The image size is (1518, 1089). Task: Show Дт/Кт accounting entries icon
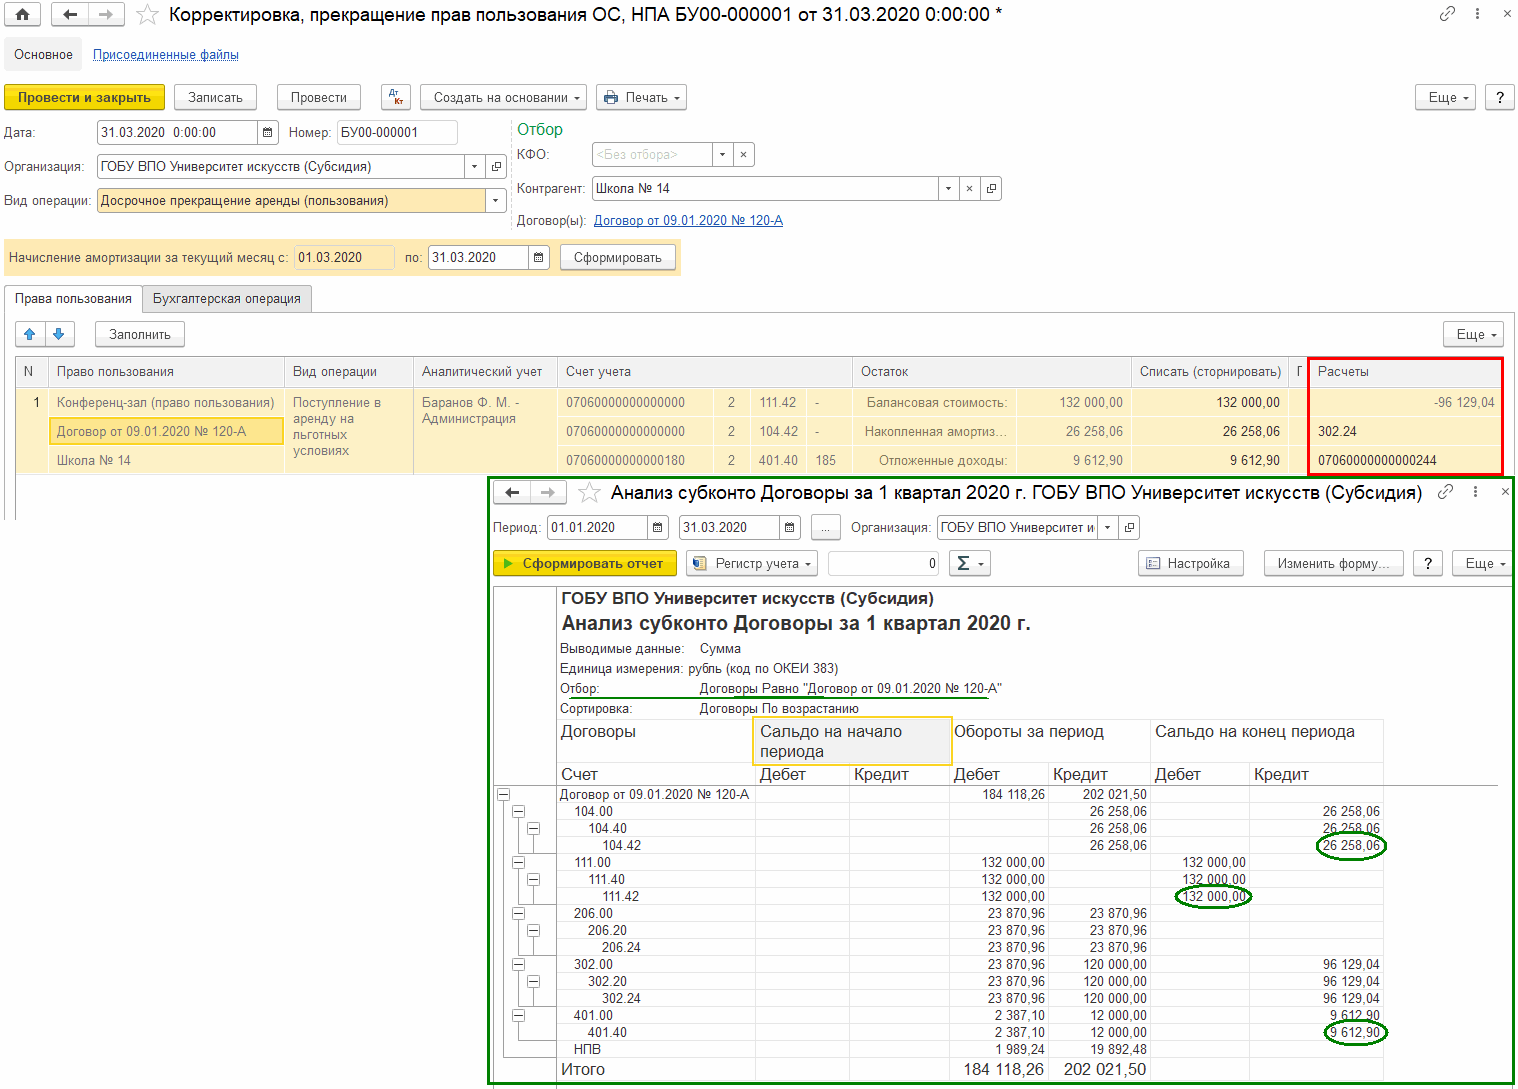[x=396, y=97]
